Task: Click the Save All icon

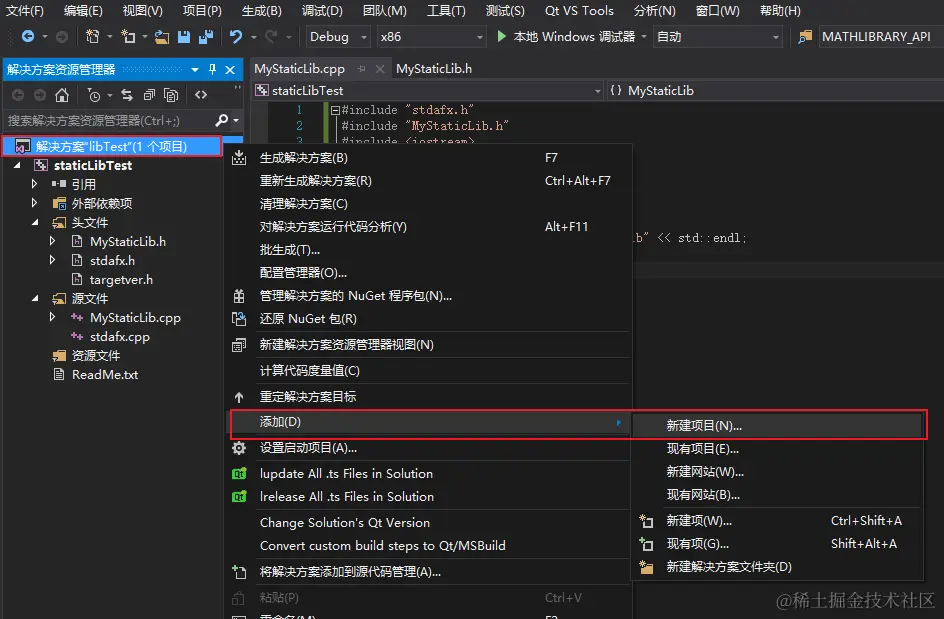Action: click(x=206, y=37)
